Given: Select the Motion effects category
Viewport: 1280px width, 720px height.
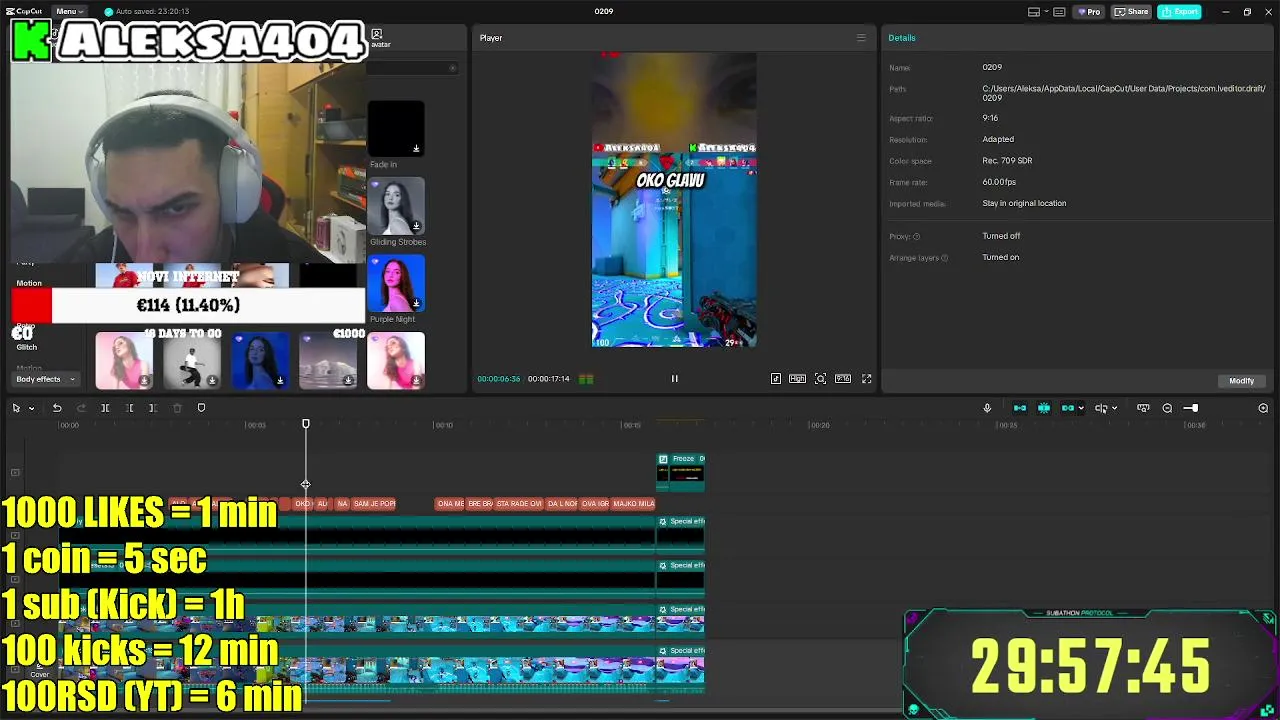Looking at the screenshot, I should (29, 283).
